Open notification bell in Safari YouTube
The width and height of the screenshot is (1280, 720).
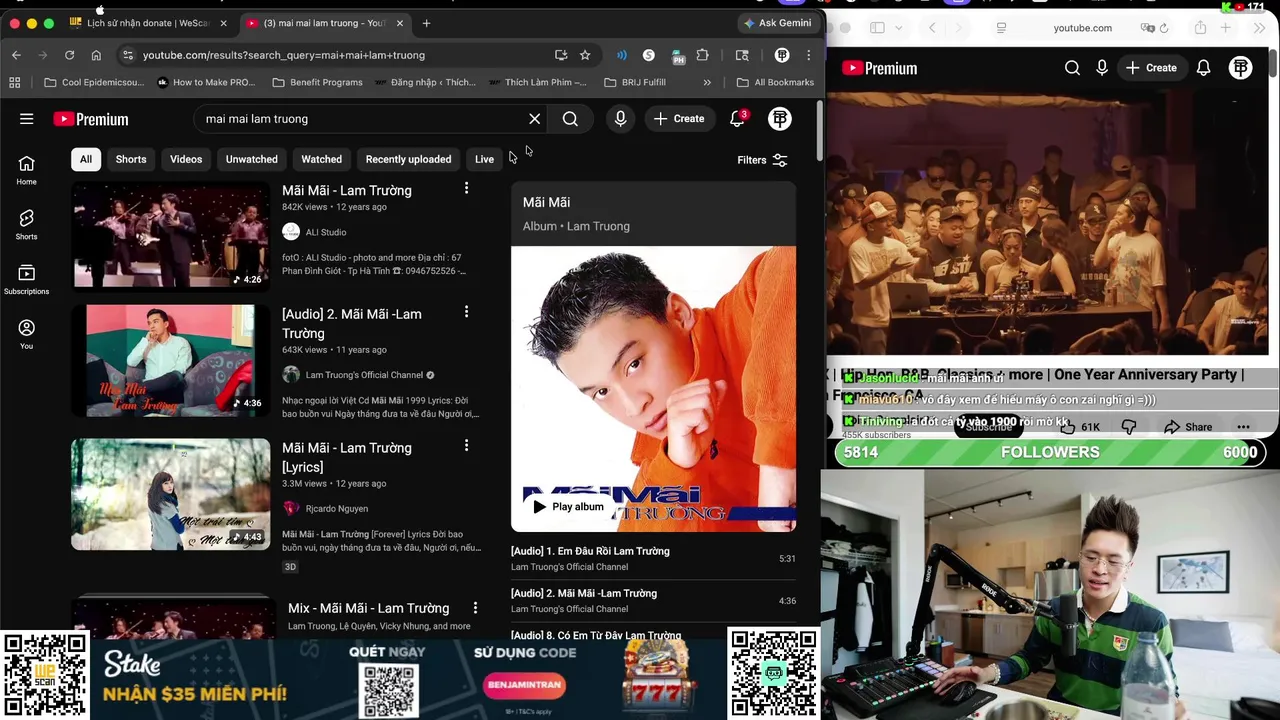(1204, 68)
